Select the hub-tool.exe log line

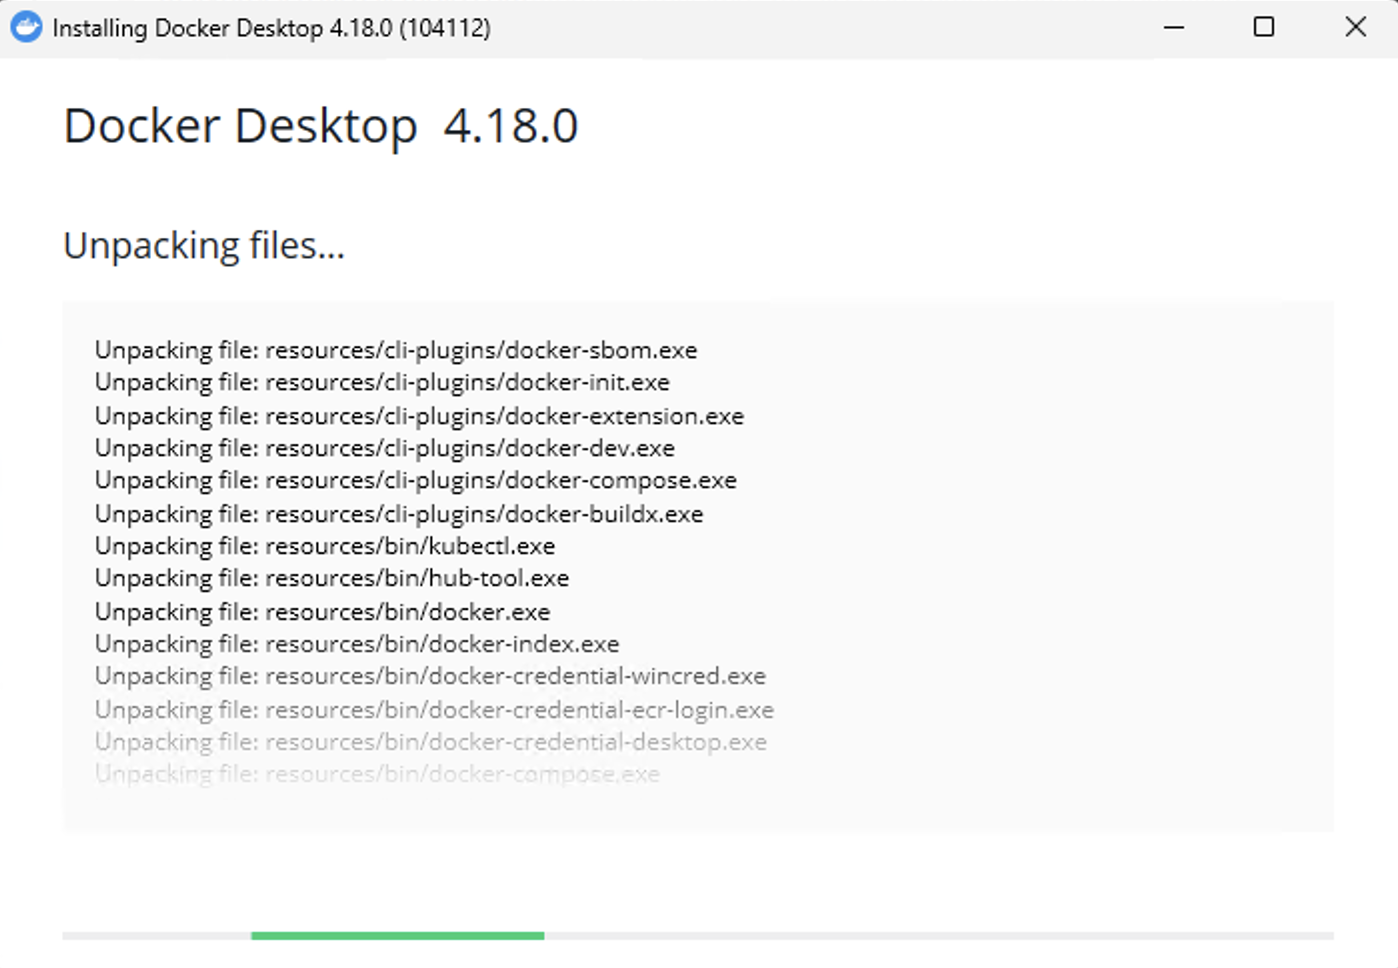[332, 578]
